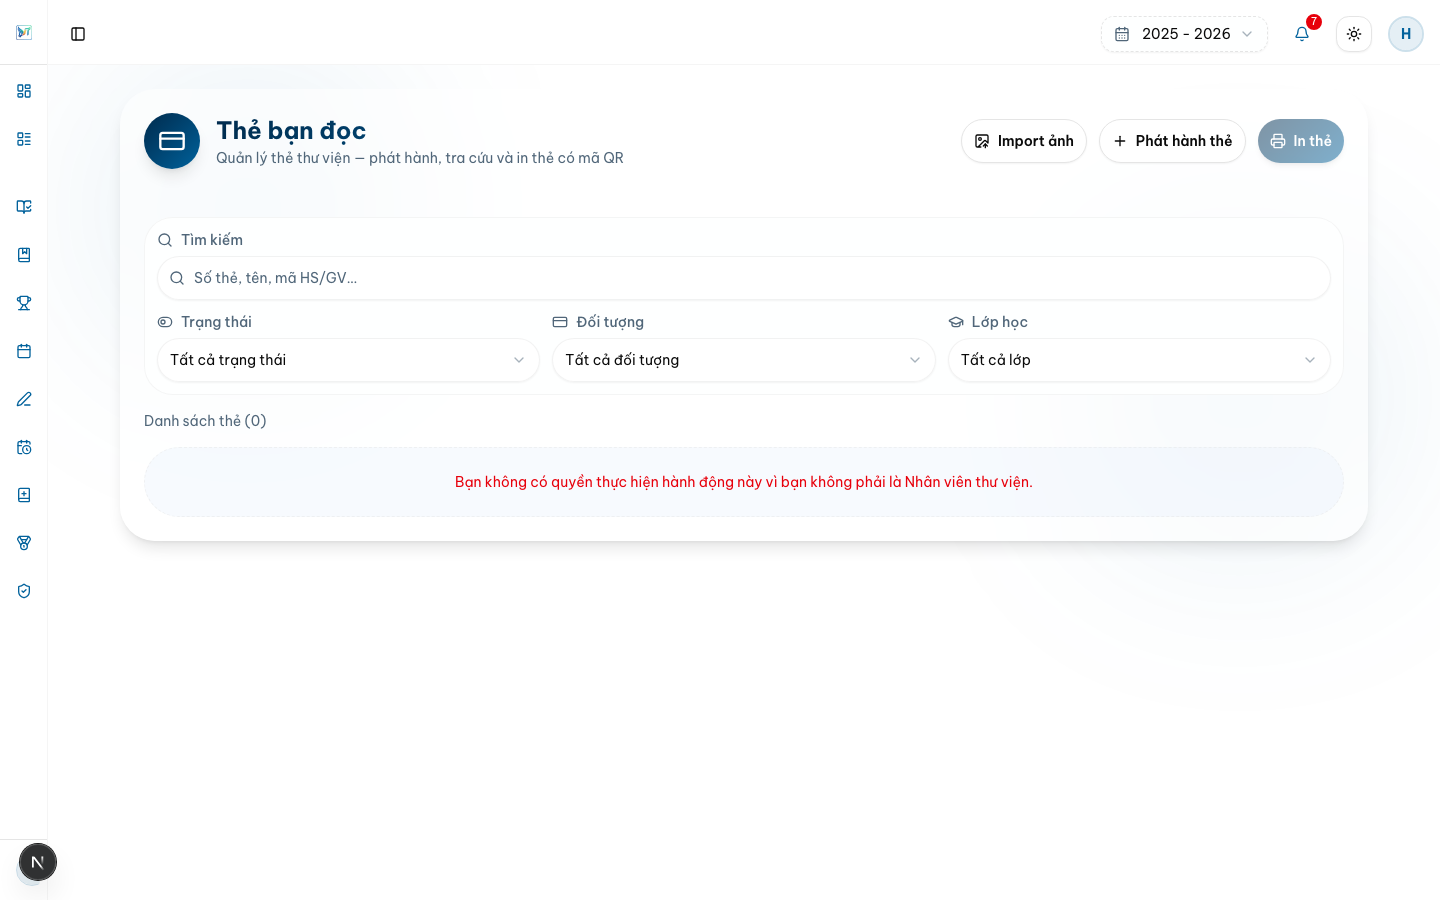The height and width of the screenshot is (900, 1440).
Task: Open the calendar-clock icon in sidebar
Action: pyautogui.click(x=24, y=447)
